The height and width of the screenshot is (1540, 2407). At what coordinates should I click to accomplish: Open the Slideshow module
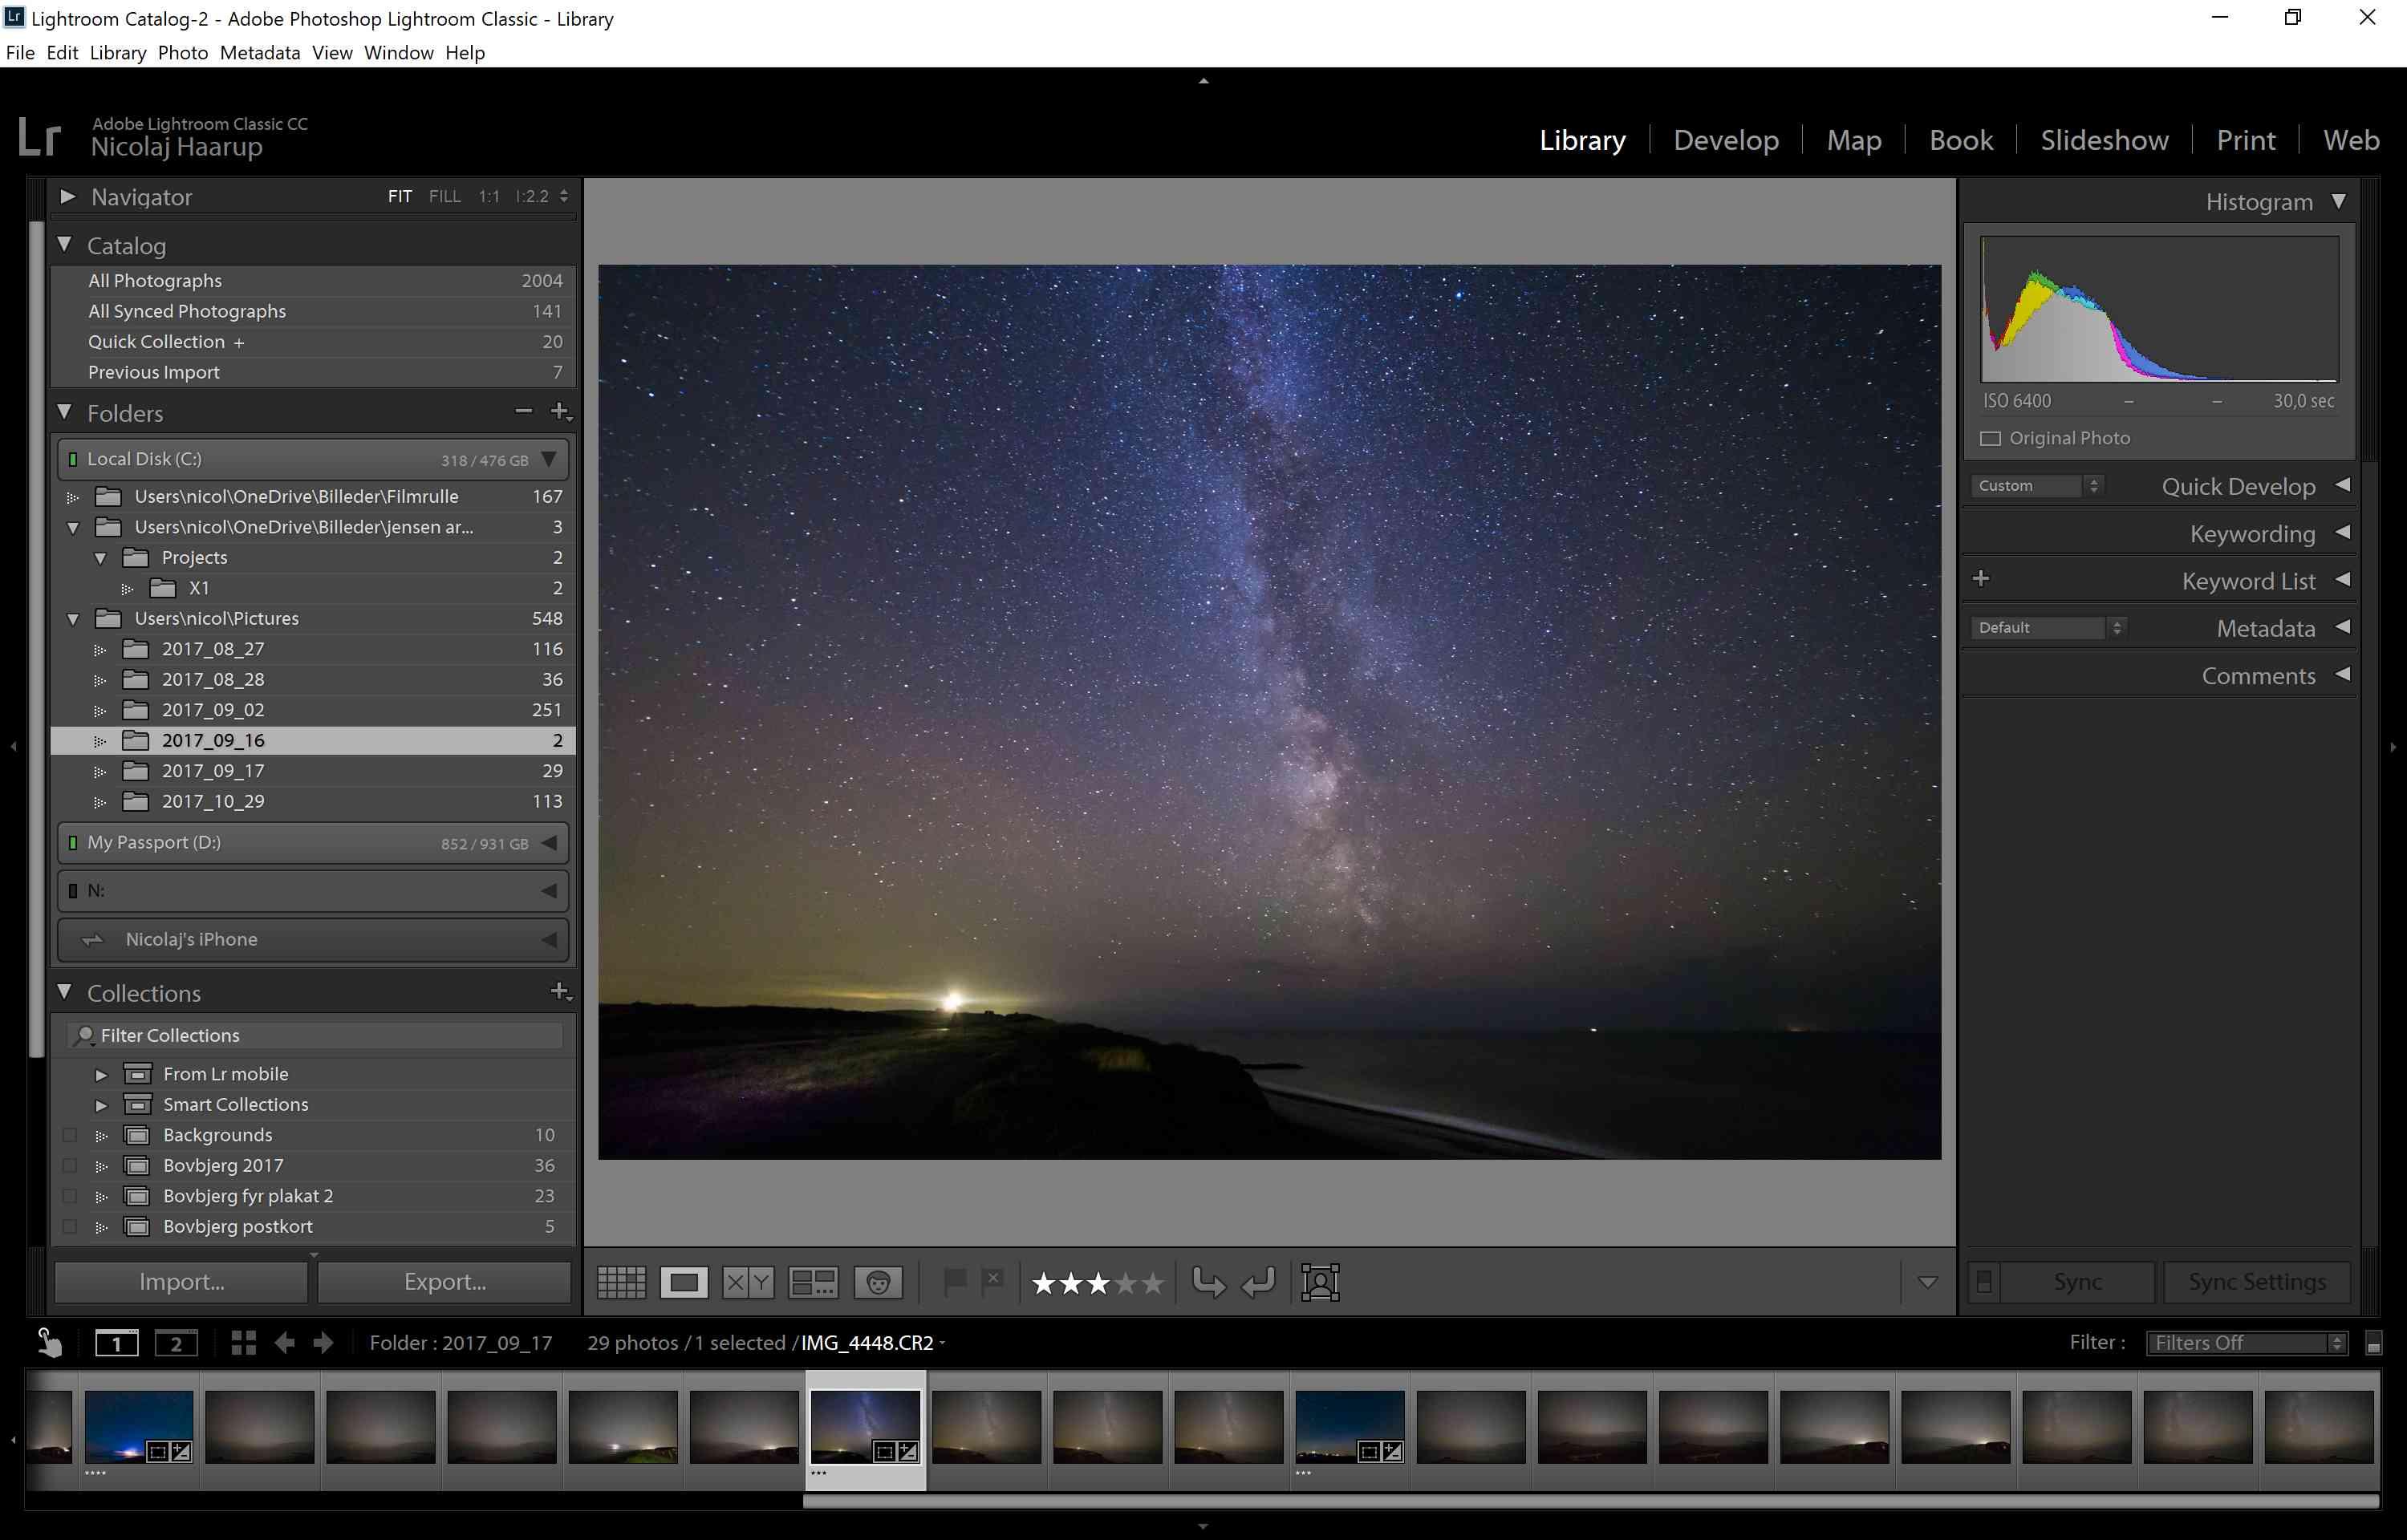pyautogui.click(x=2104, y=140)
